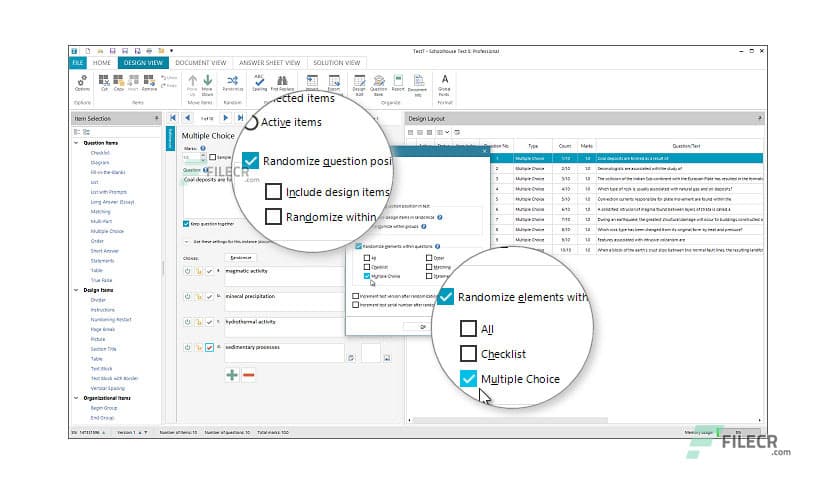
Task: Collapse the Question Items tree group
Action: coord(76,143)
